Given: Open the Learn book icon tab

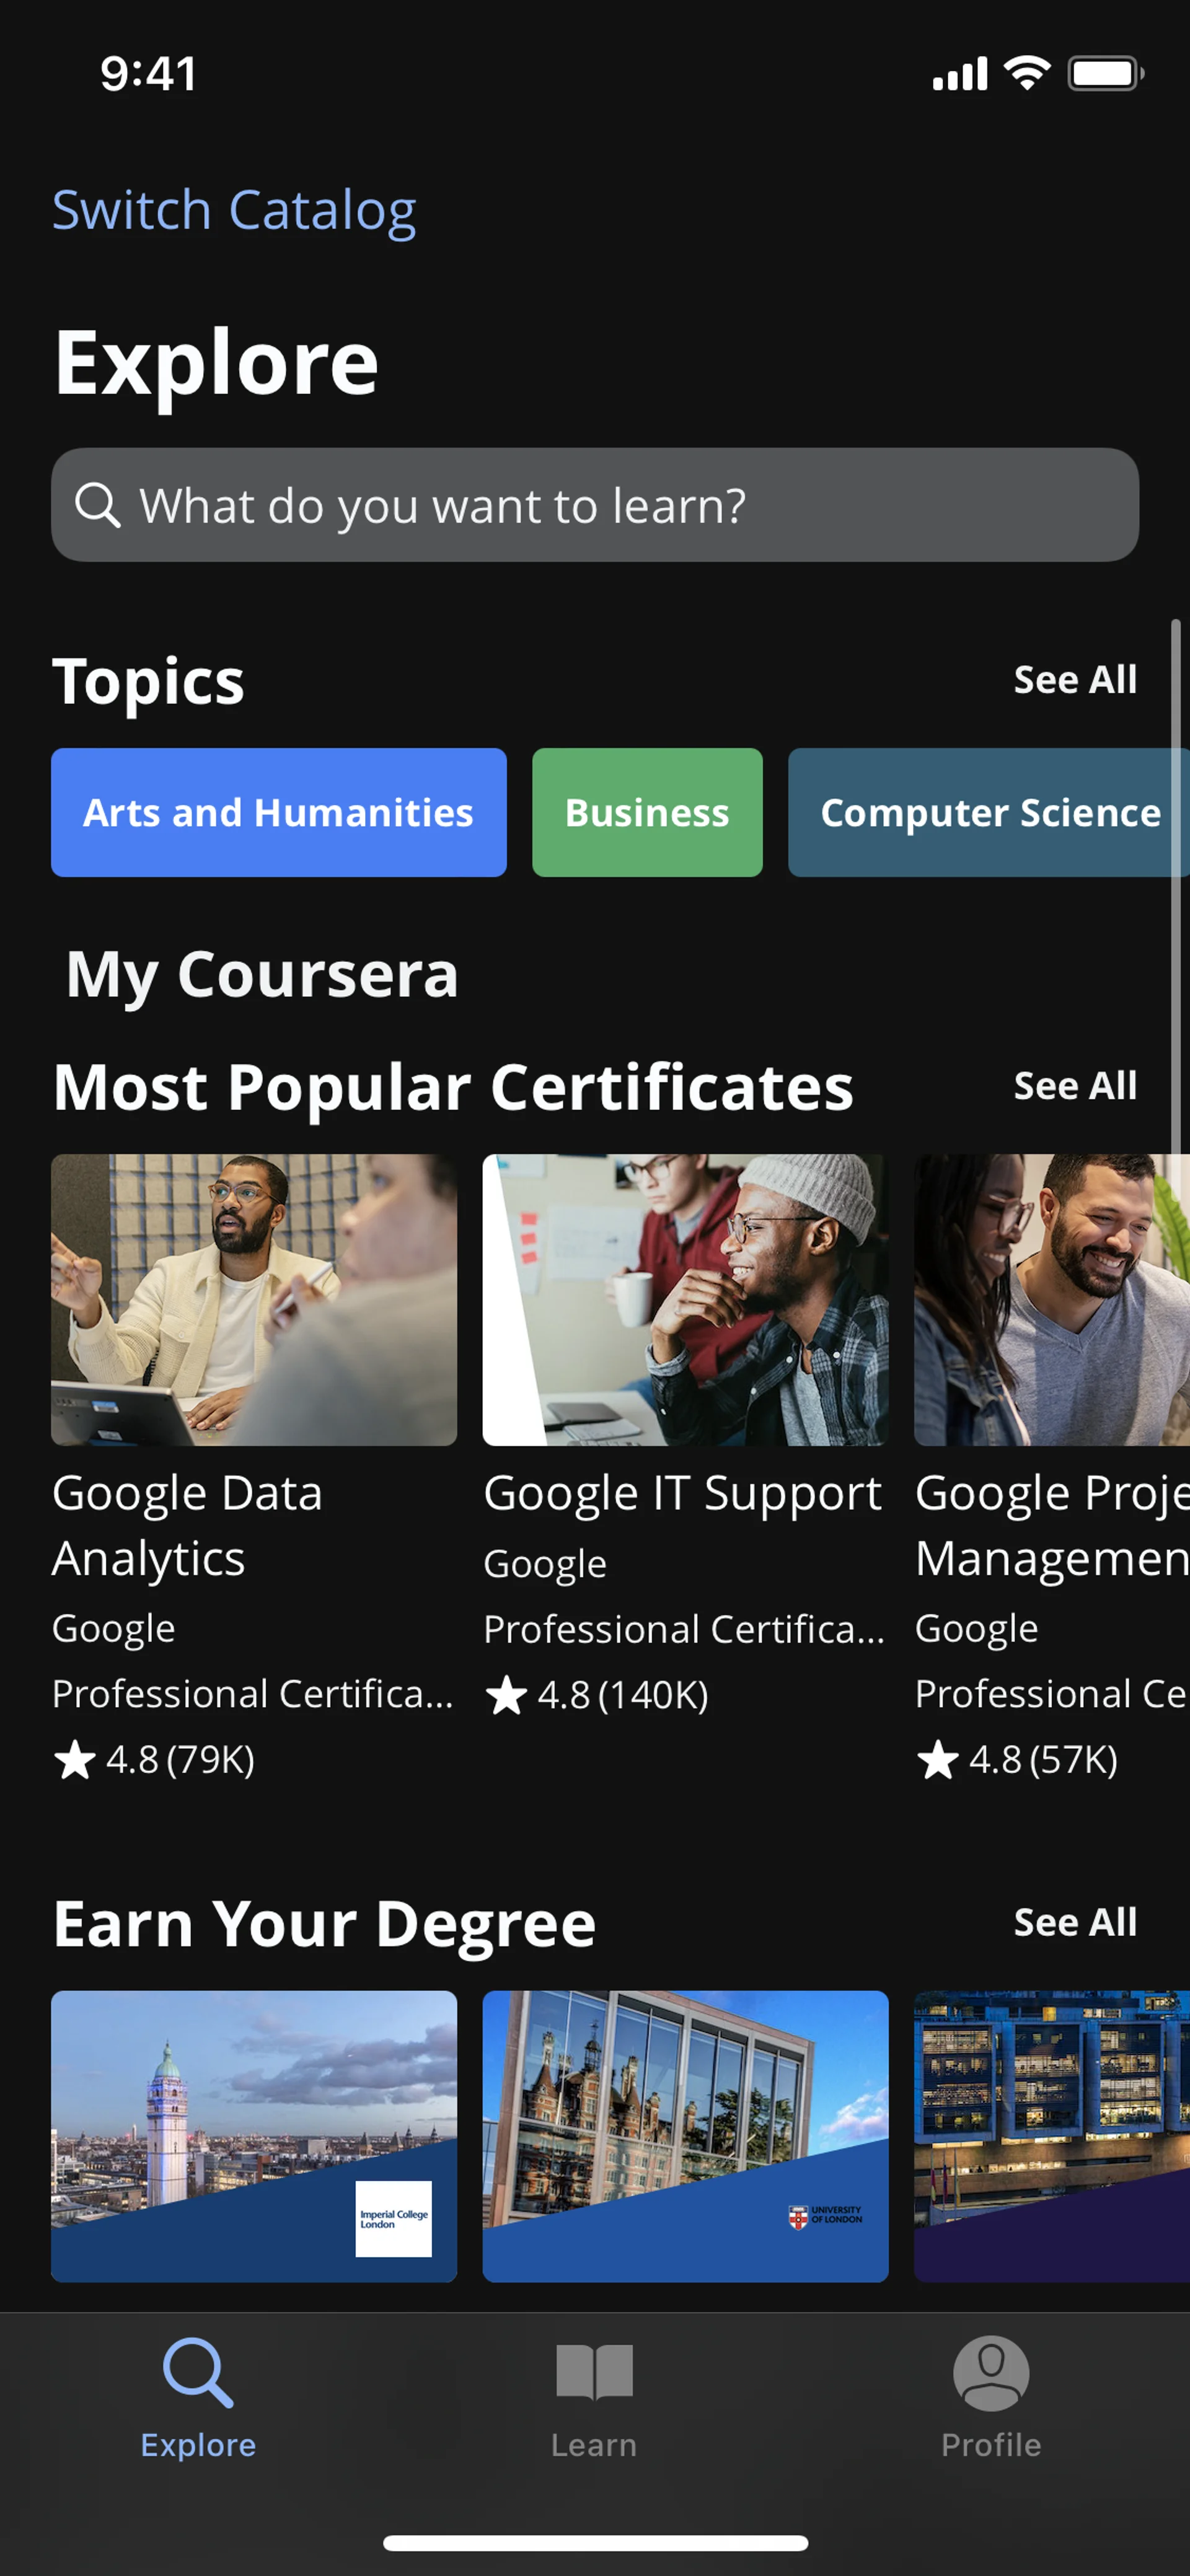Looking at the screenshot, I should point(594,2372).
